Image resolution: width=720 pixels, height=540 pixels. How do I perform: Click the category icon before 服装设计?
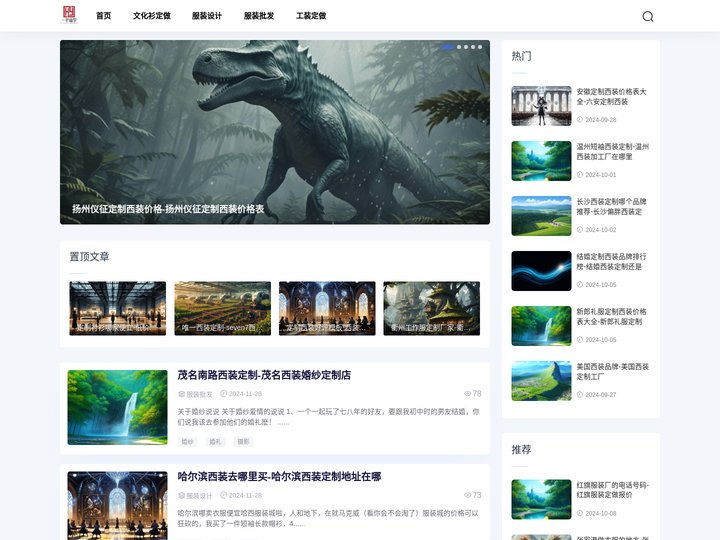pos(181,495)
